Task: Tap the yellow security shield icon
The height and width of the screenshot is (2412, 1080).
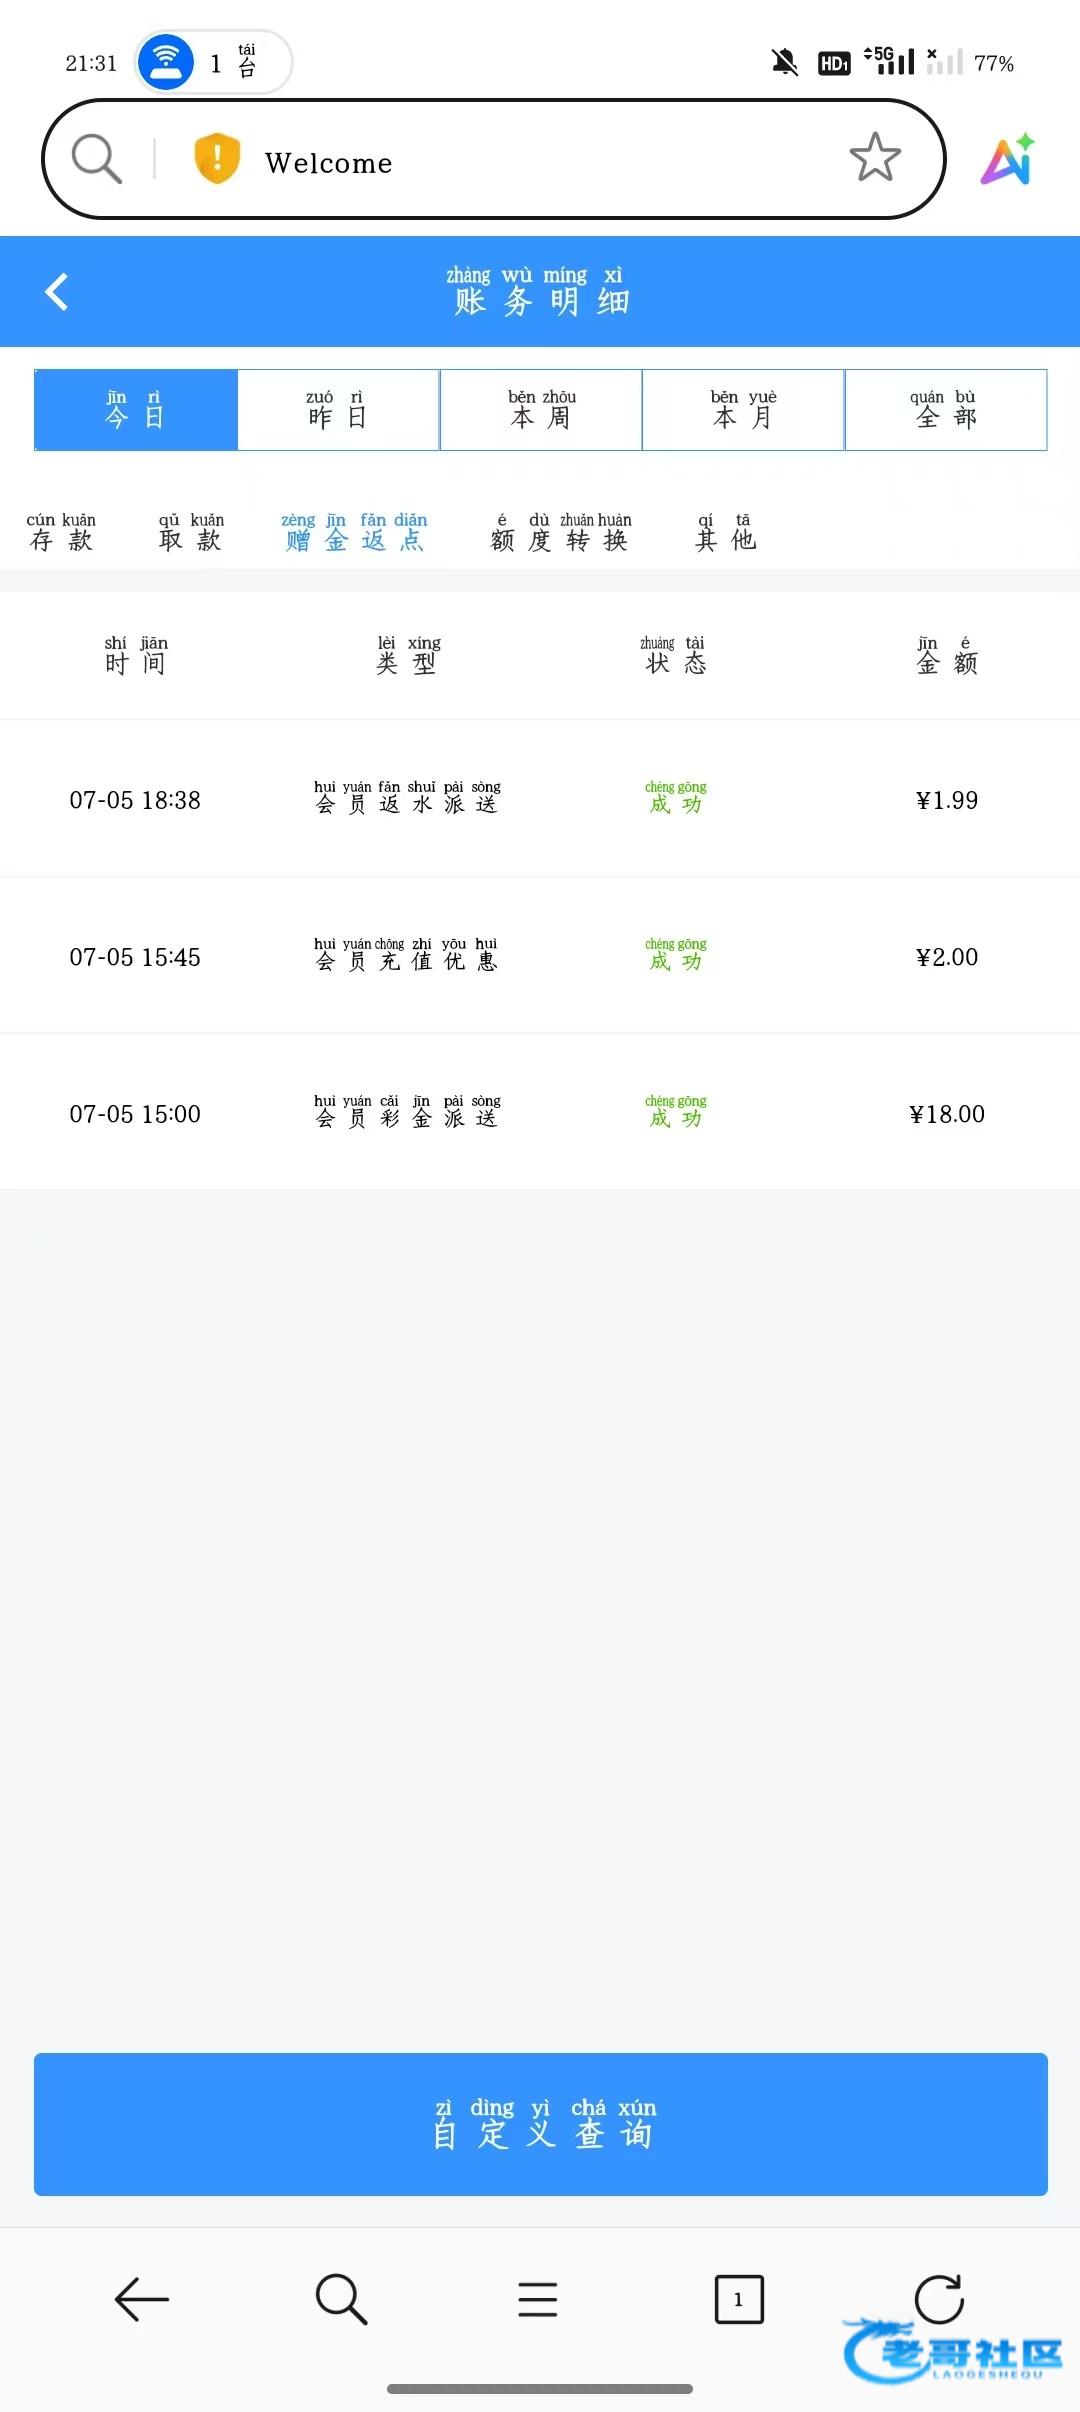Action: click(x=217, y=159)
